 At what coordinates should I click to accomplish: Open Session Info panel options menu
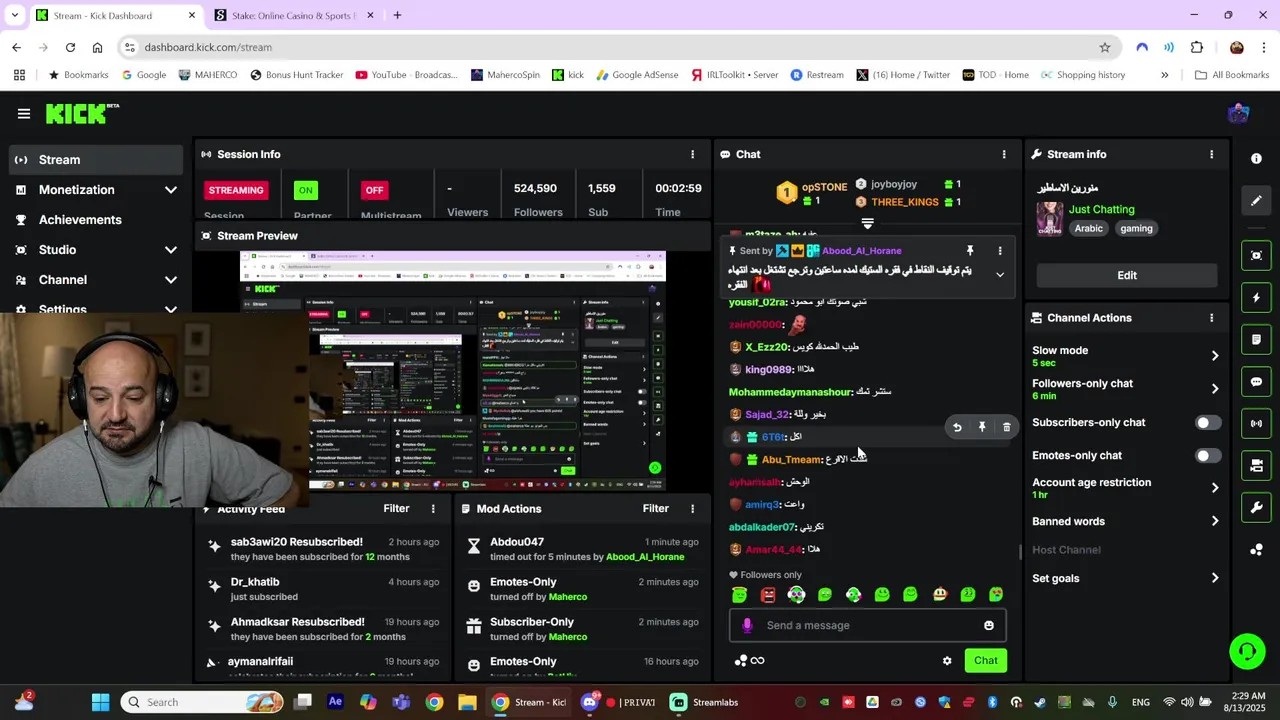(692, 154)
